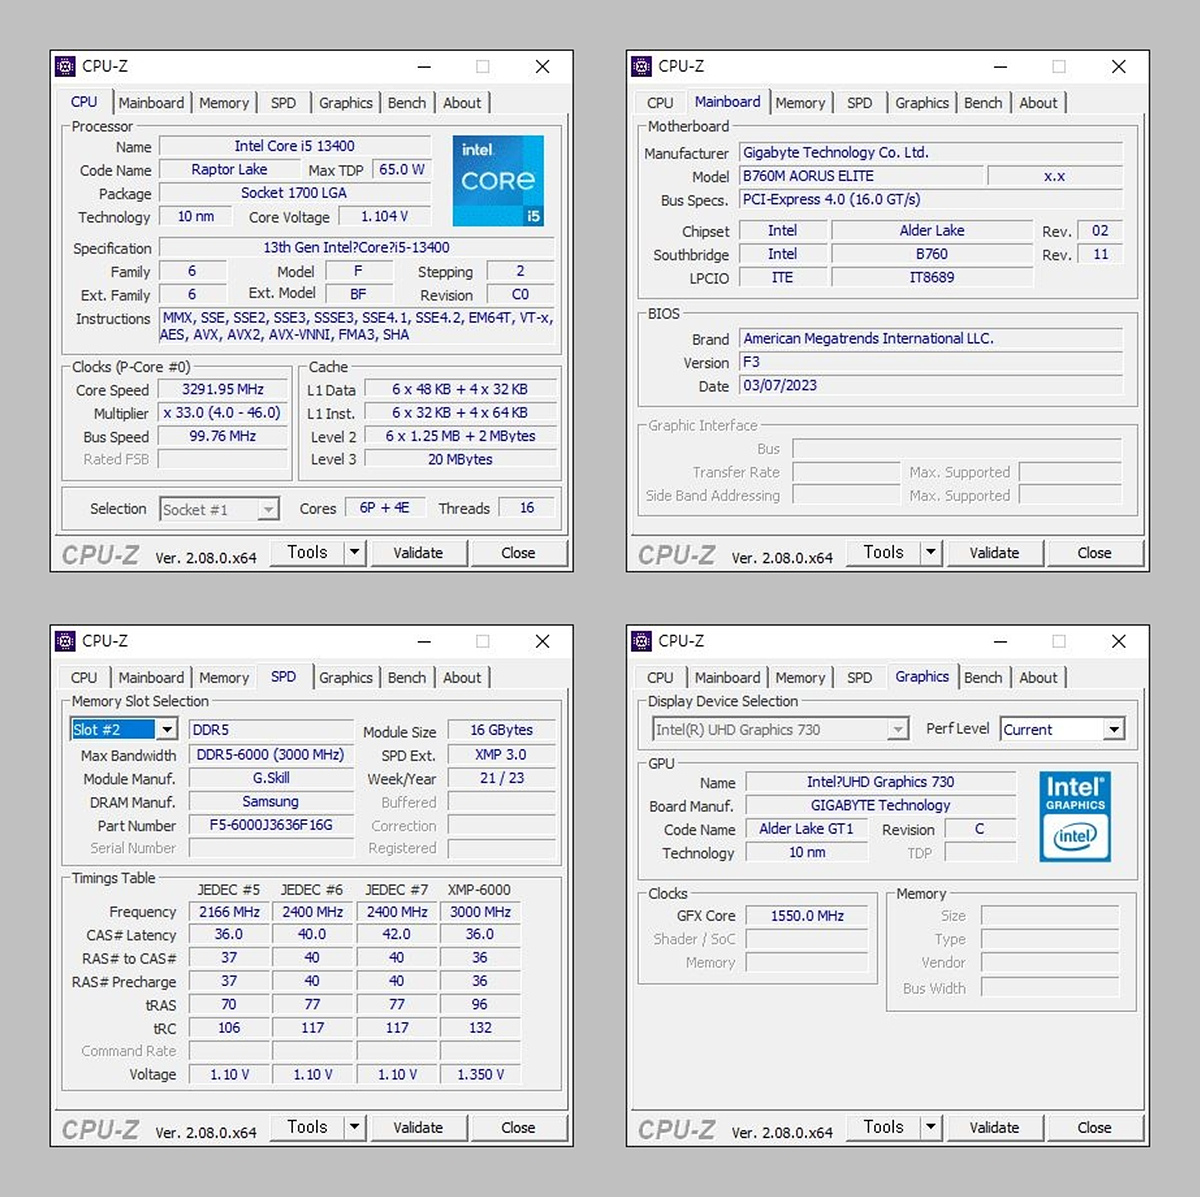Click the Intel Graphics logo badge

tap(1075, 817)
